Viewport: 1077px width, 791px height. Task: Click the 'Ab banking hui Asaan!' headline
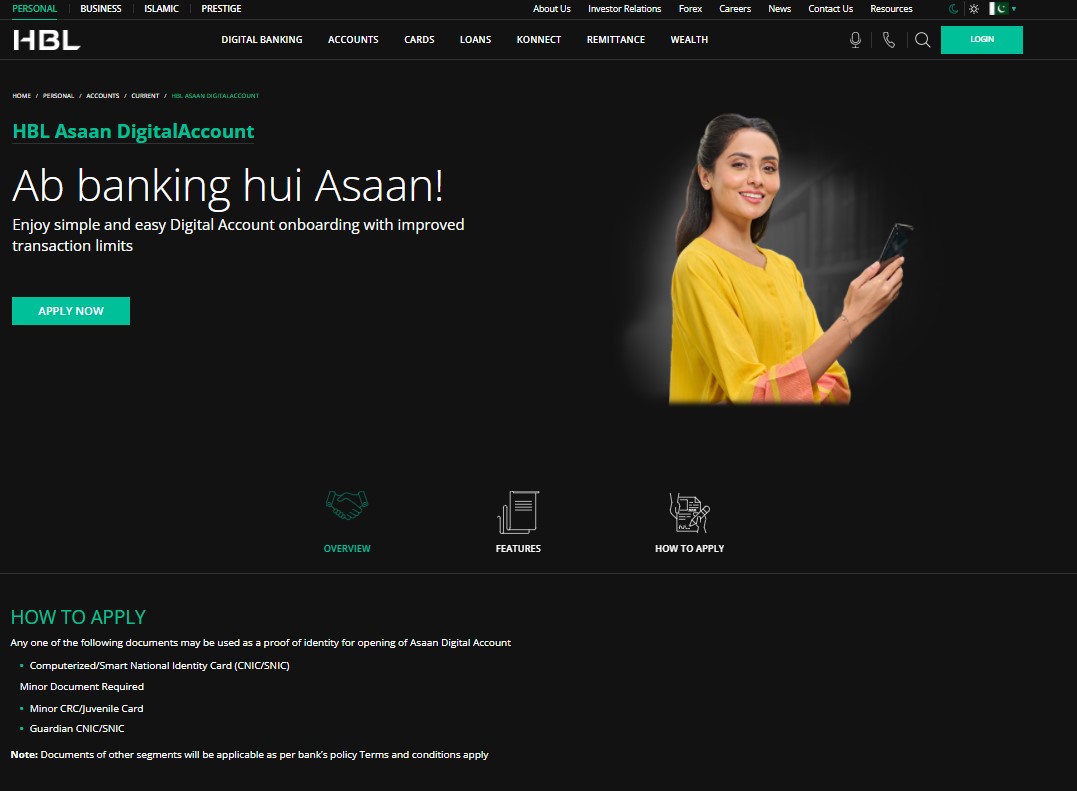point(228,186)
